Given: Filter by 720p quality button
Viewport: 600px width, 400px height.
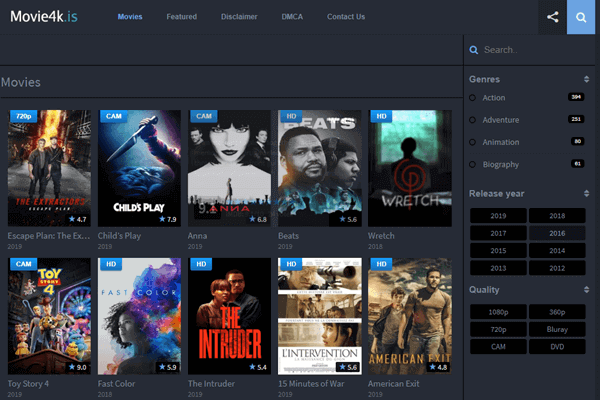Looking at the screenshot, I should coord(498,329).
